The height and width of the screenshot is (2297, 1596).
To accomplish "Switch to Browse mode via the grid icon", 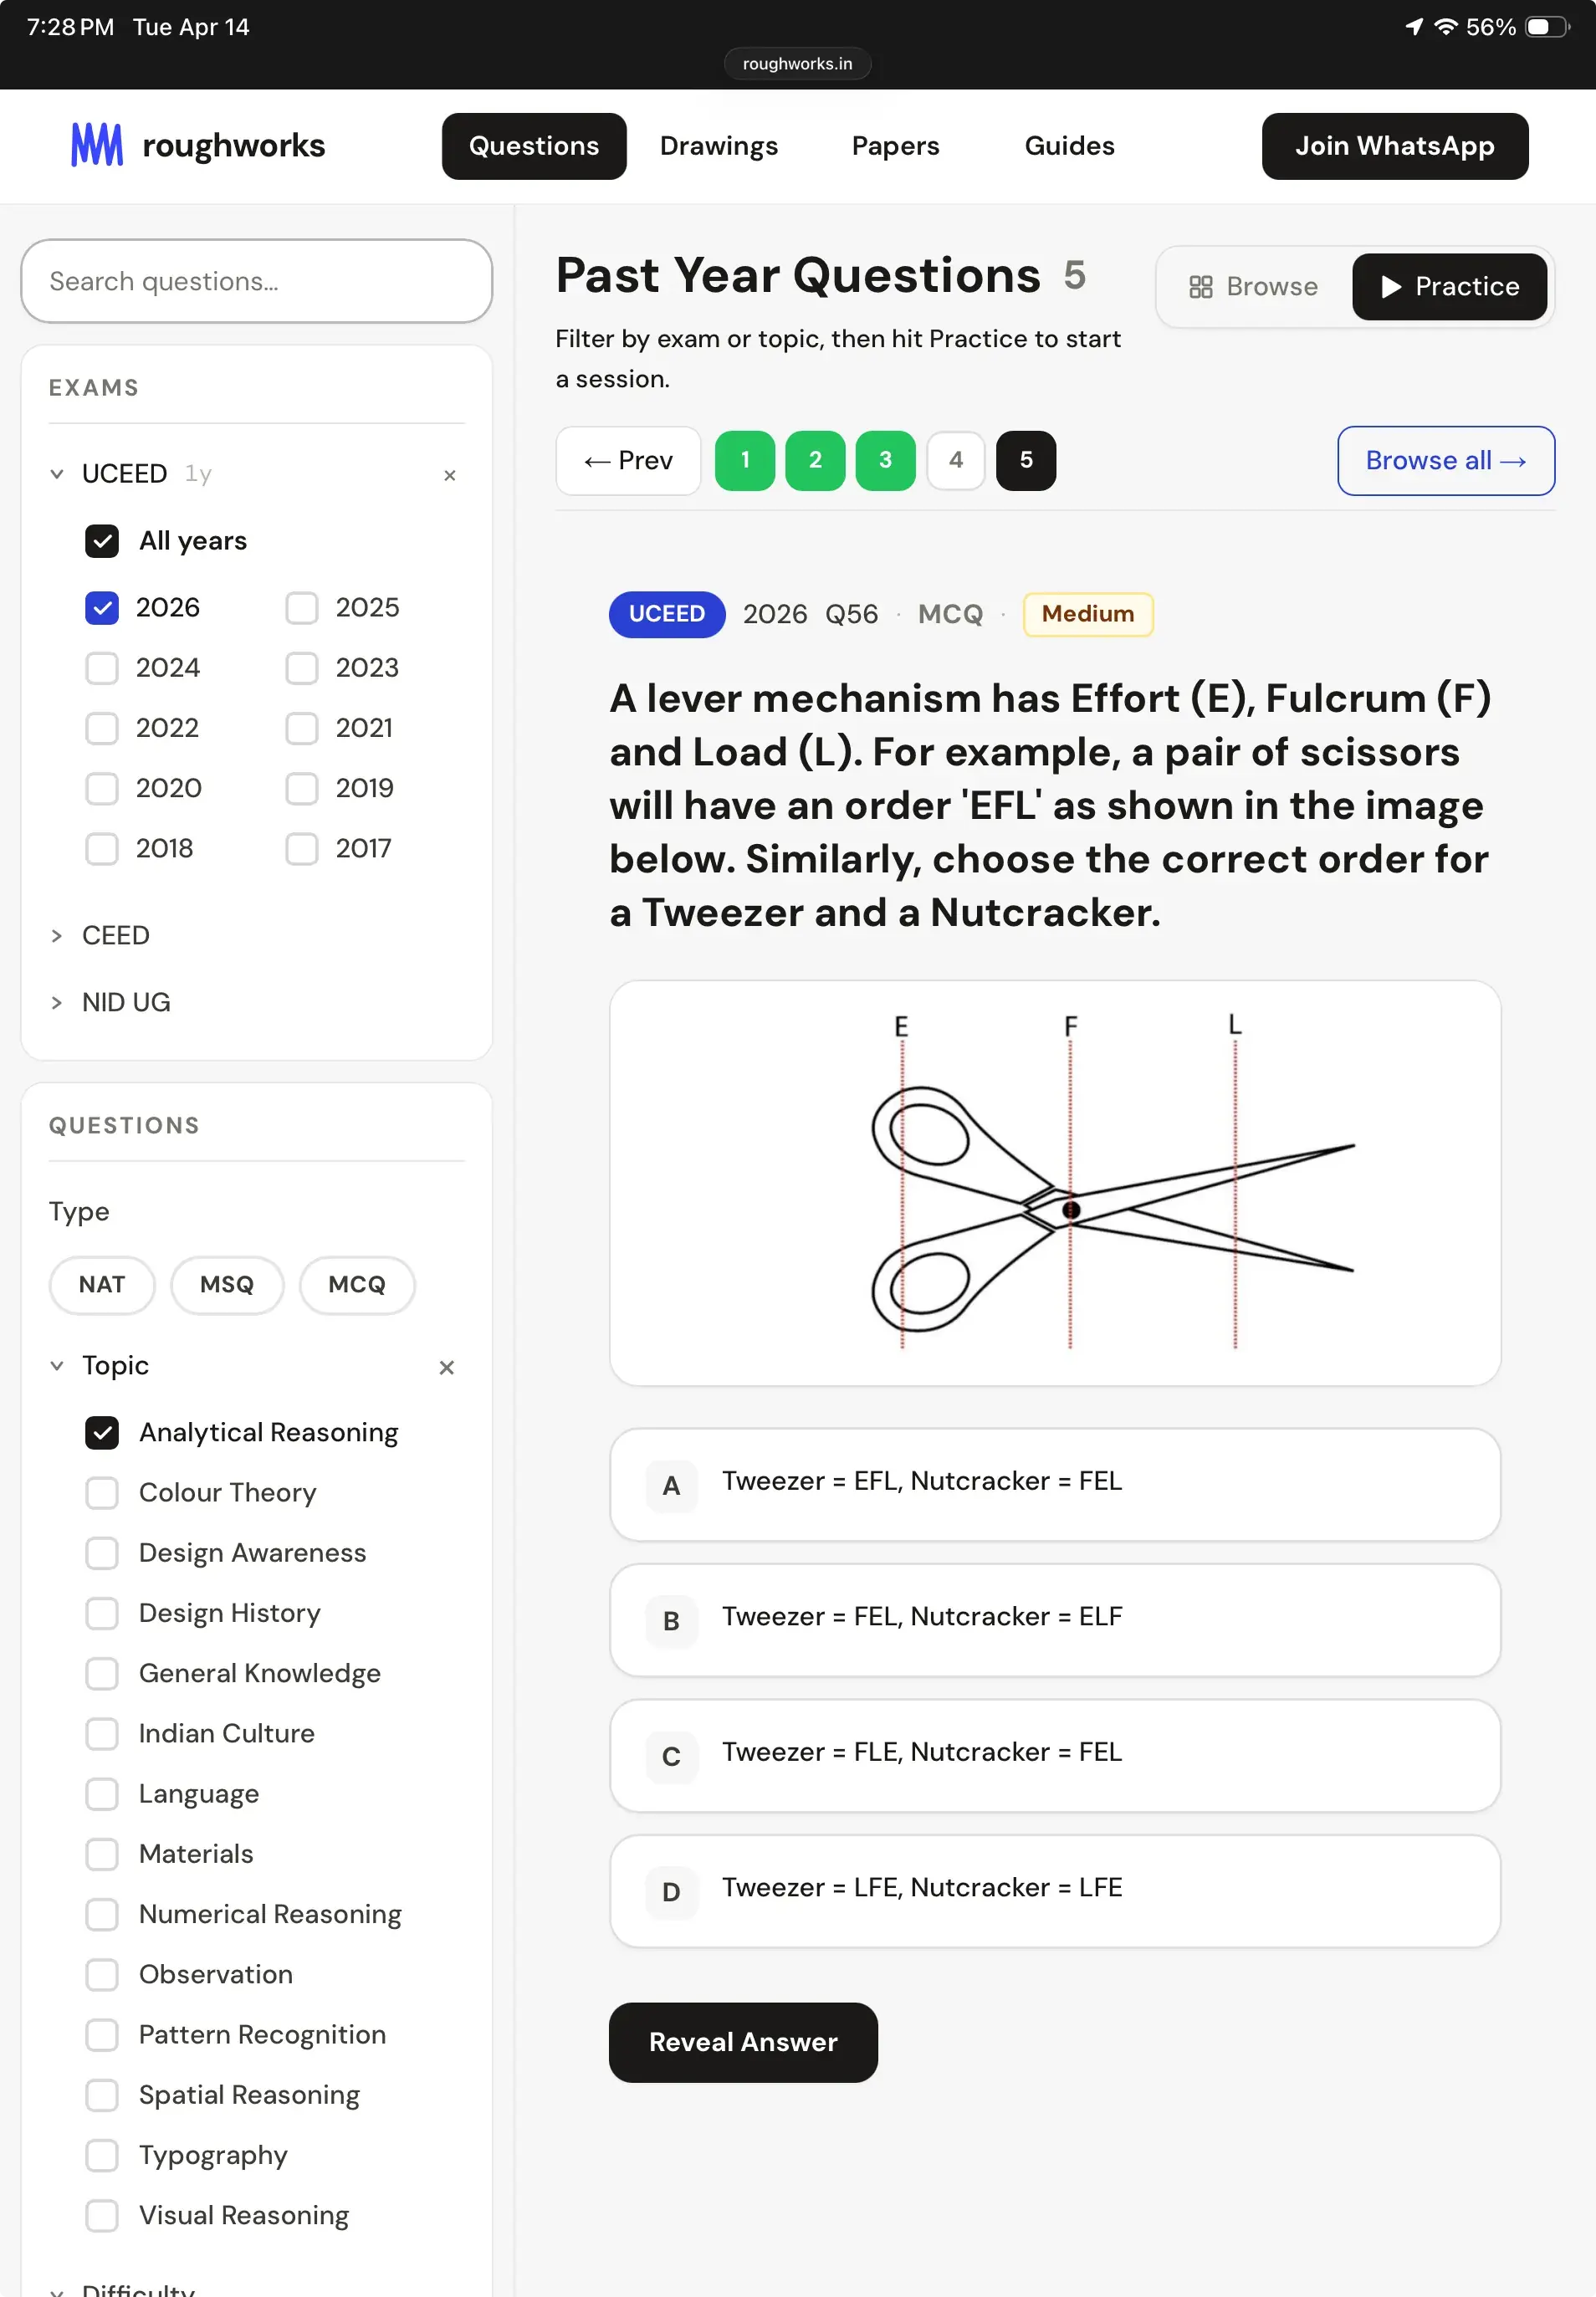I will (x=1200, y=287).
